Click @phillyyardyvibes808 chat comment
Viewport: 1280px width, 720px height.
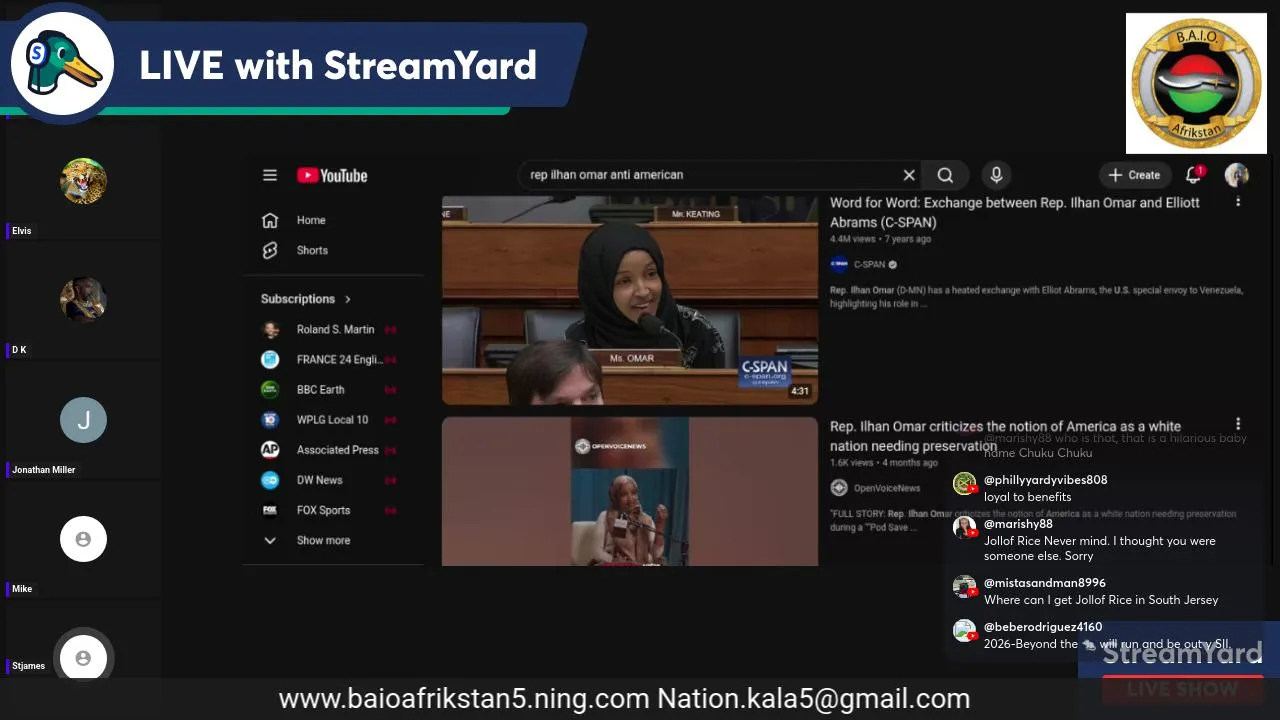click(1030, 488)
